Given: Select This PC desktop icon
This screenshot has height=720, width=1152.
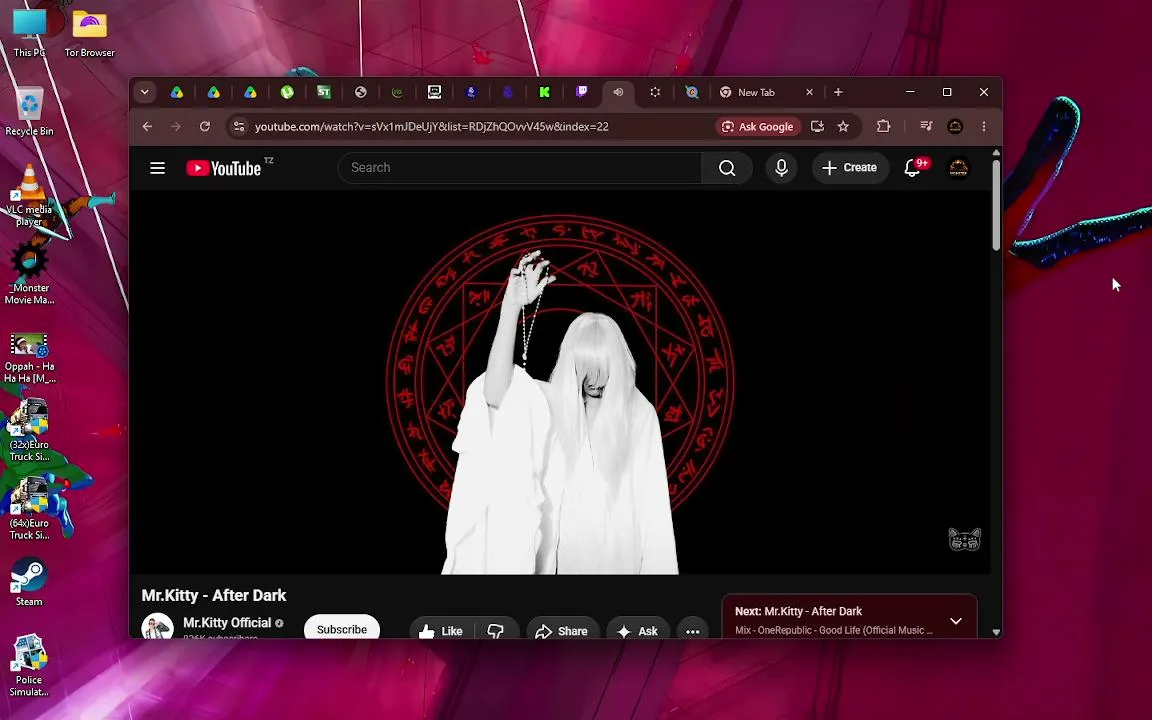Looking at the screenshot, I should pos(29,33).
